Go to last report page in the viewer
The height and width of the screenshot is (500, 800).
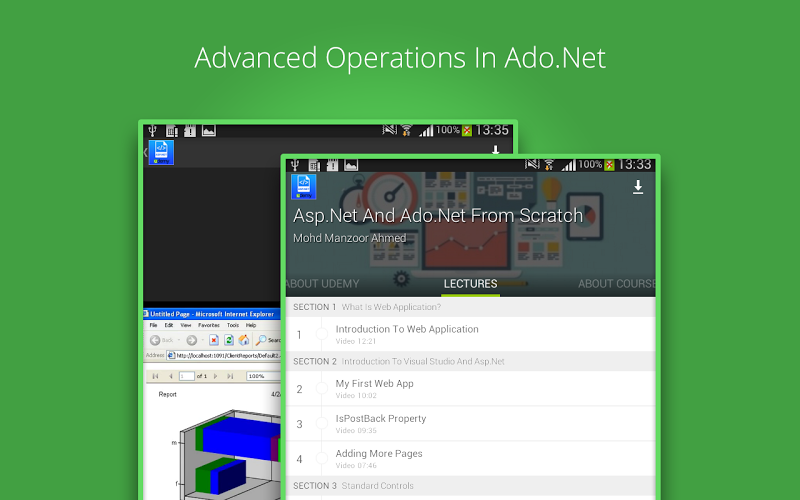click(230, 376)
